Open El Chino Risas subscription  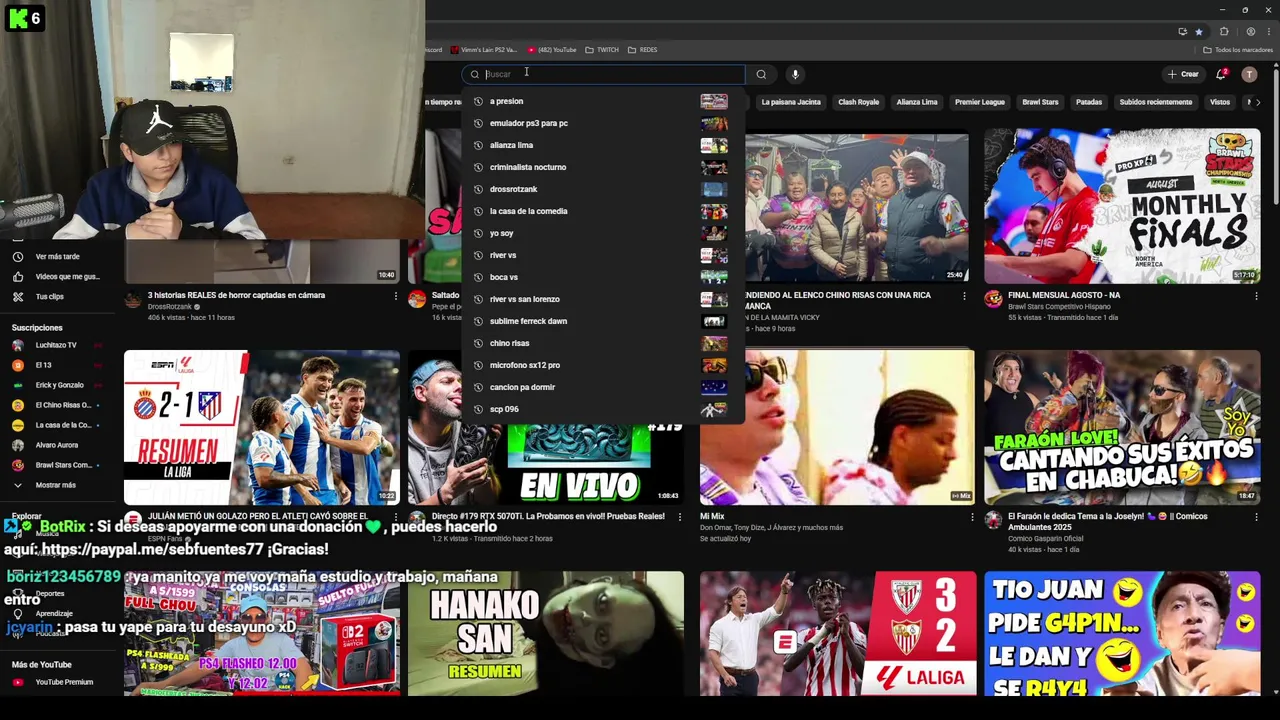point(57,405)
